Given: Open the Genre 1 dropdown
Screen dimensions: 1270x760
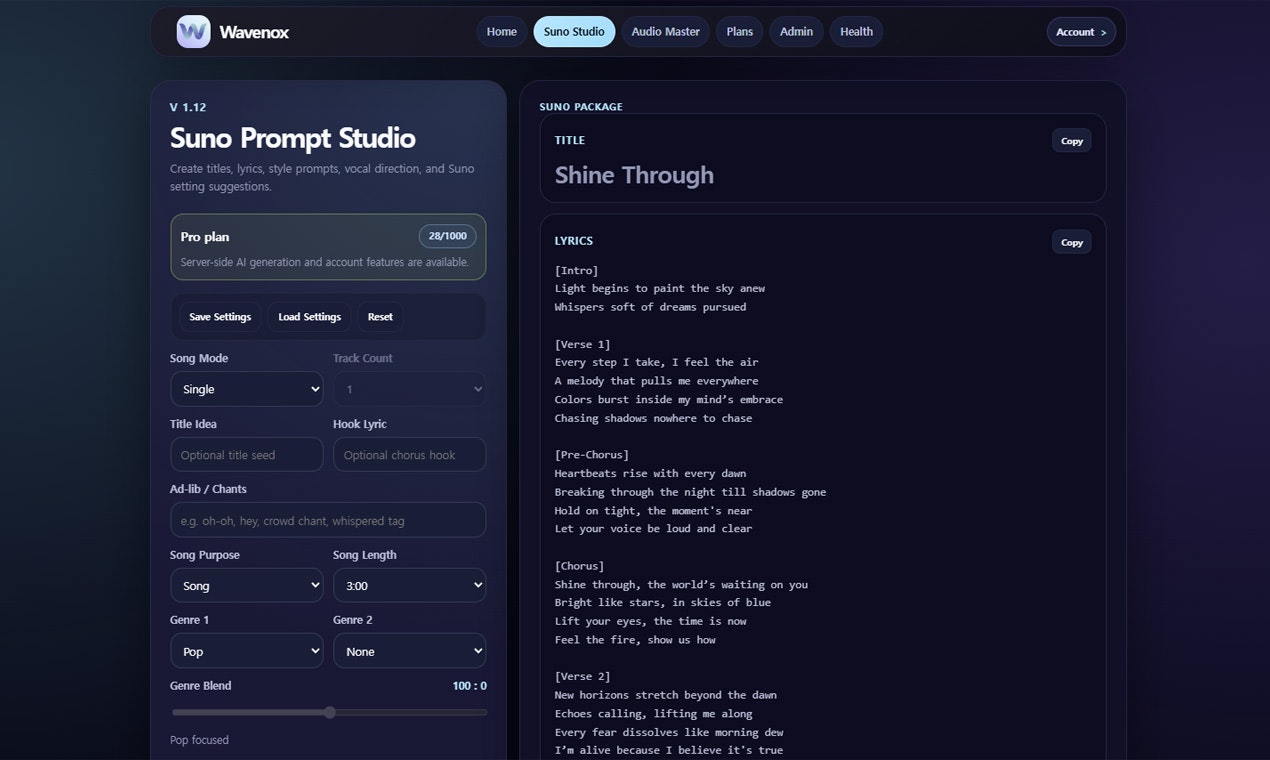Looking at the screenshot, I should coord(247,651).
